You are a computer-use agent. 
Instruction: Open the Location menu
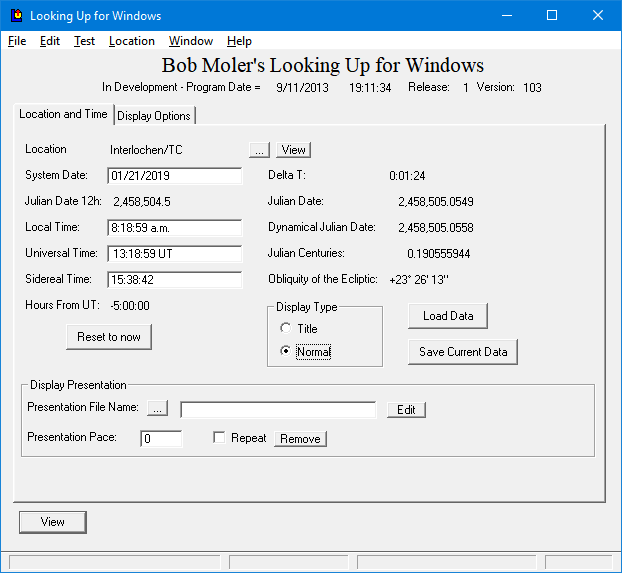pyautogui.click(x=132, y=41)
